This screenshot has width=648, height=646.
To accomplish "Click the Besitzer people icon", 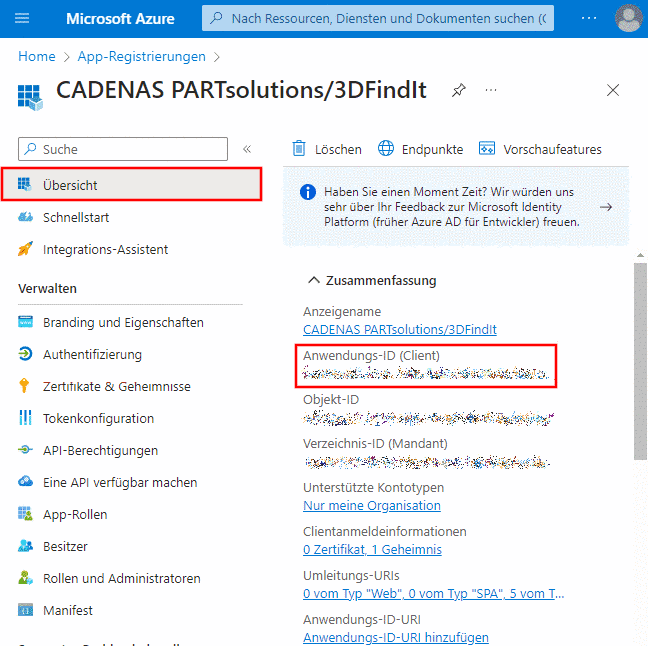I will coord(25,546).
